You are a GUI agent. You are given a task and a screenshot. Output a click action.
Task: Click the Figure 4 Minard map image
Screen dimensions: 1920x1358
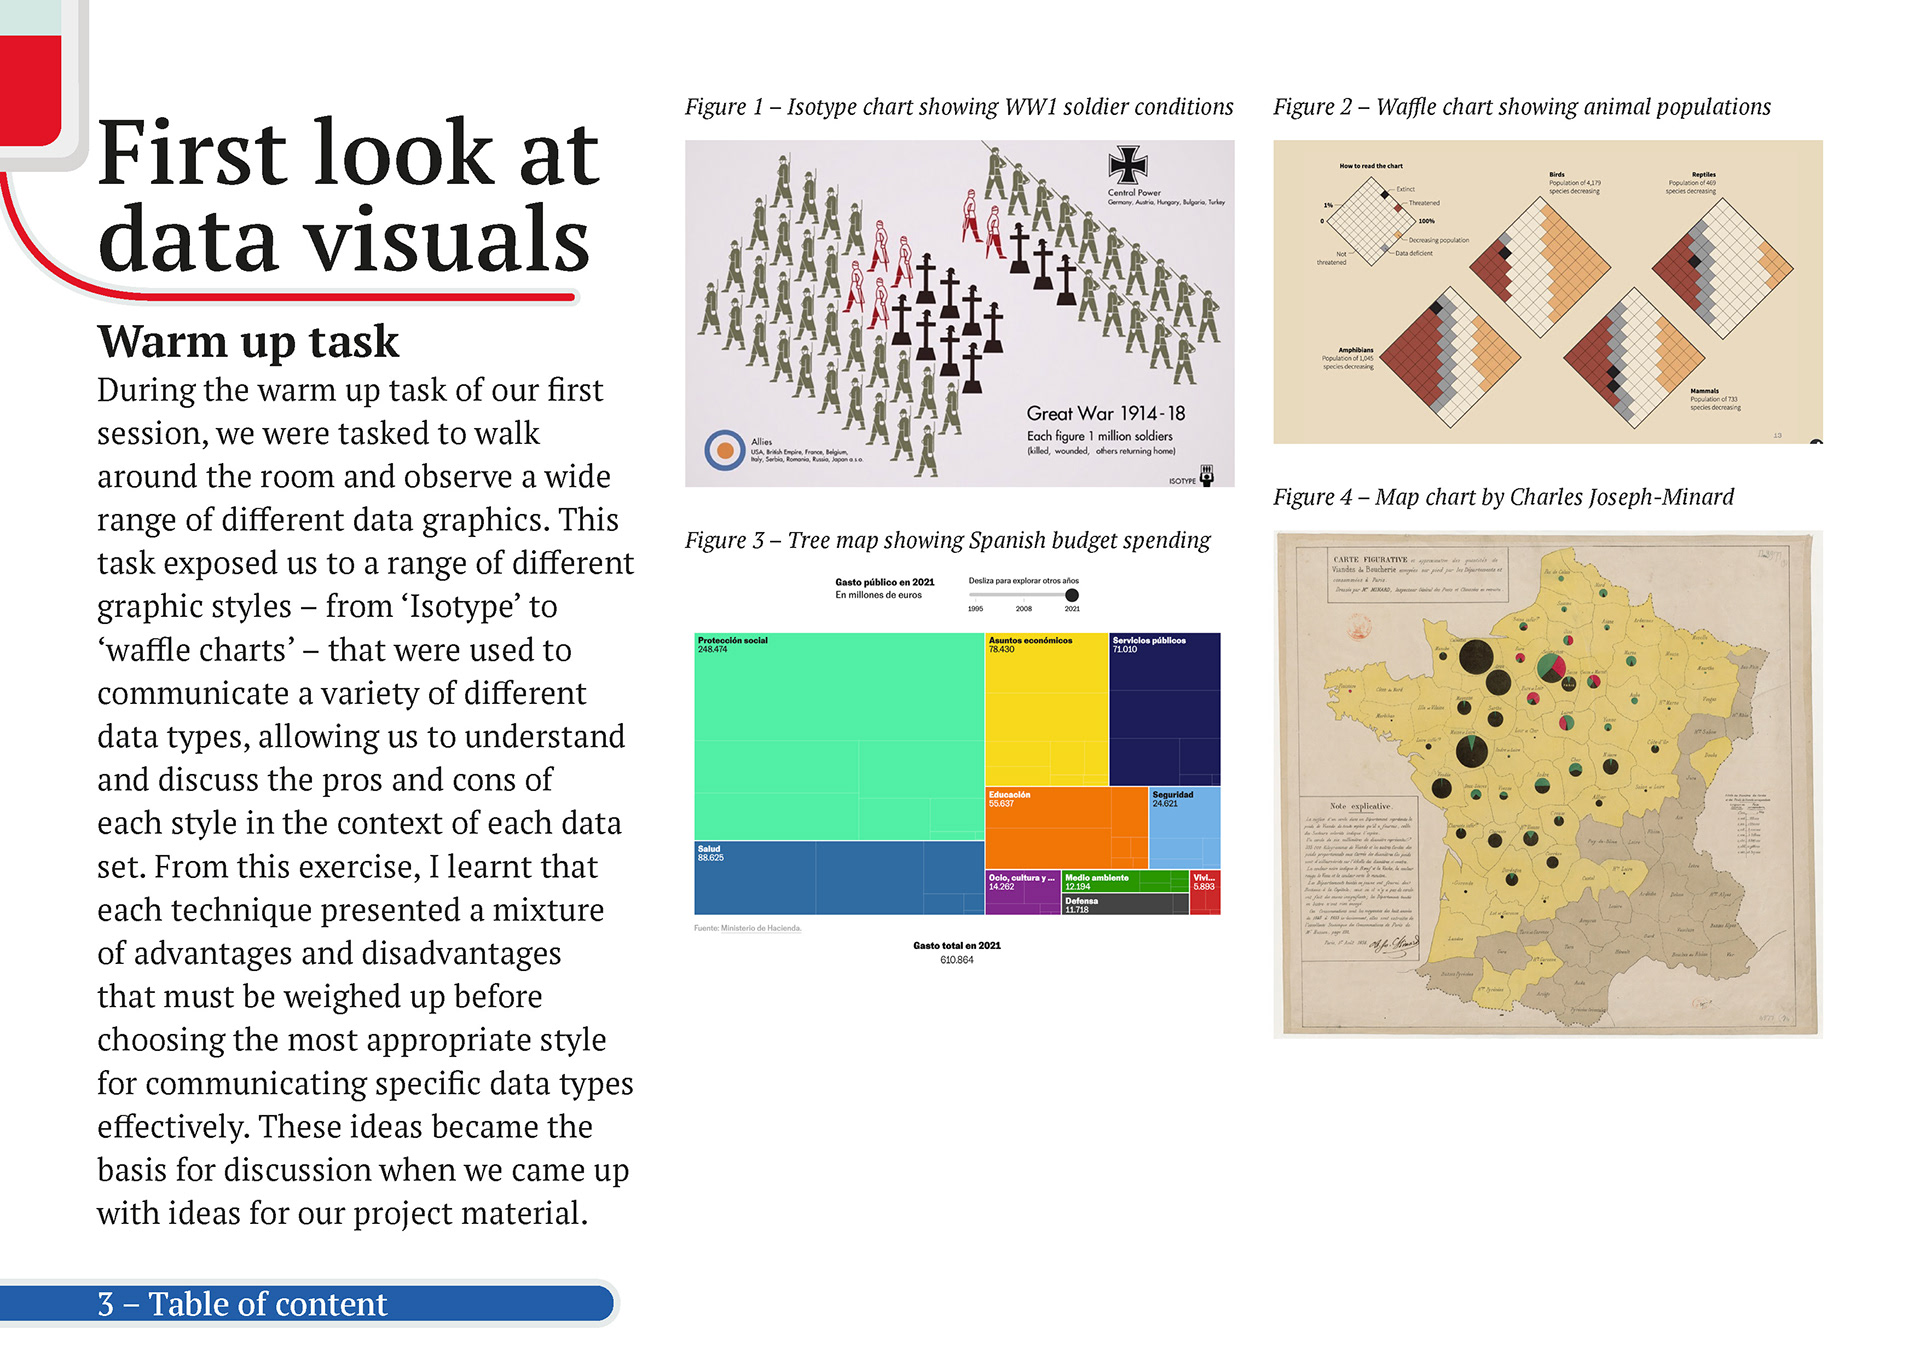point(1547,784)
